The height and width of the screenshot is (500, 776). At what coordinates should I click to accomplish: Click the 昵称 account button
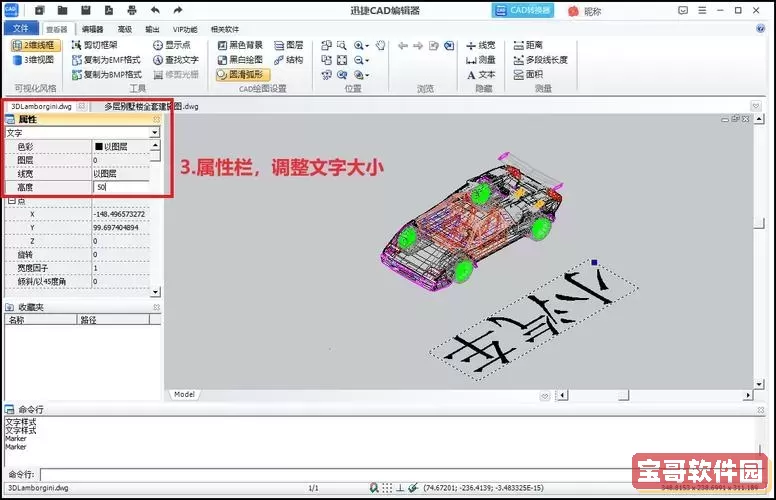click(584, 11)
